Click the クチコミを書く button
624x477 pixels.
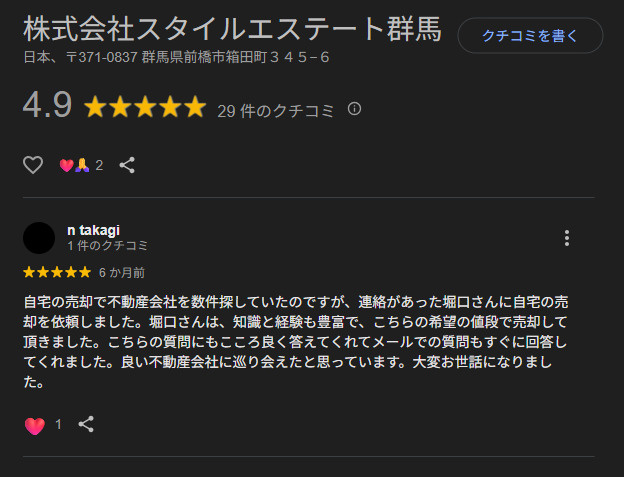coord(530,36)
